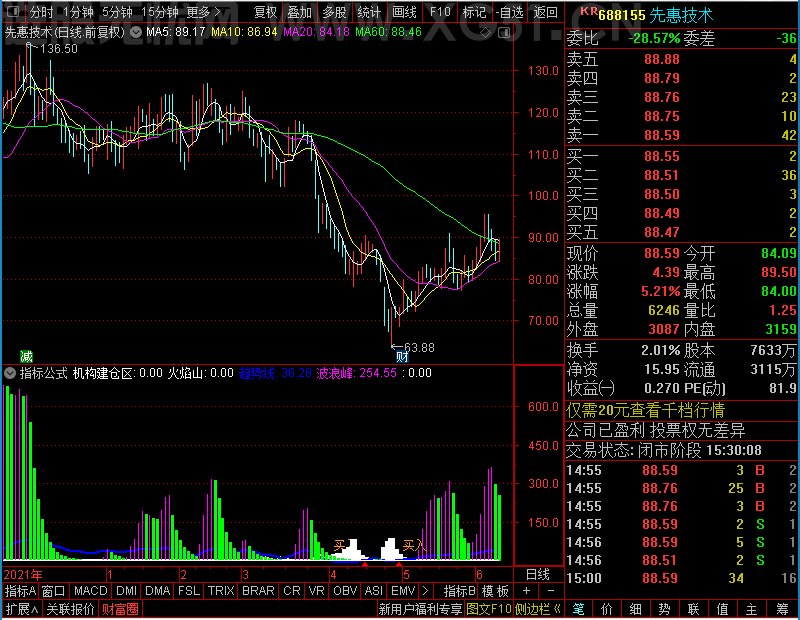Switch to the 1分钟 chart
800x620 pixels.
click(x=79, y=11)
